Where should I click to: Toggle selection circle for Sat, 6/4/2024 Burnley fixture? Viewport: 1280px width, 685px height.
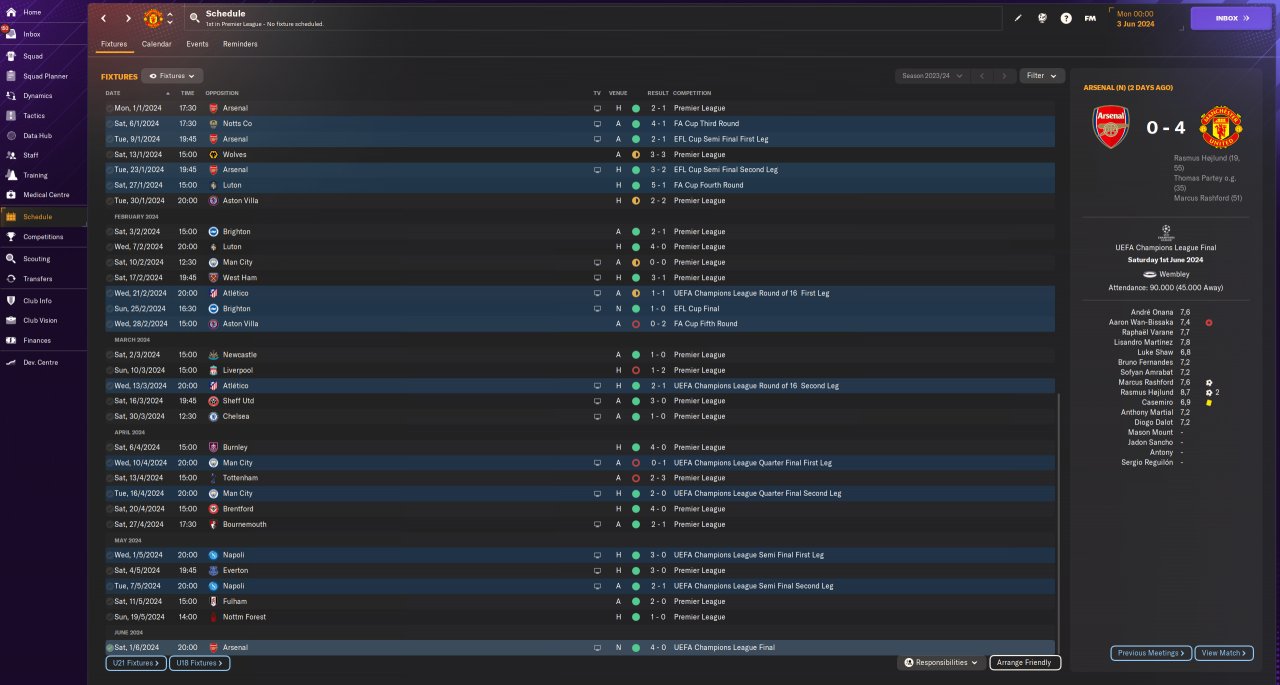[x=110, y=447]
